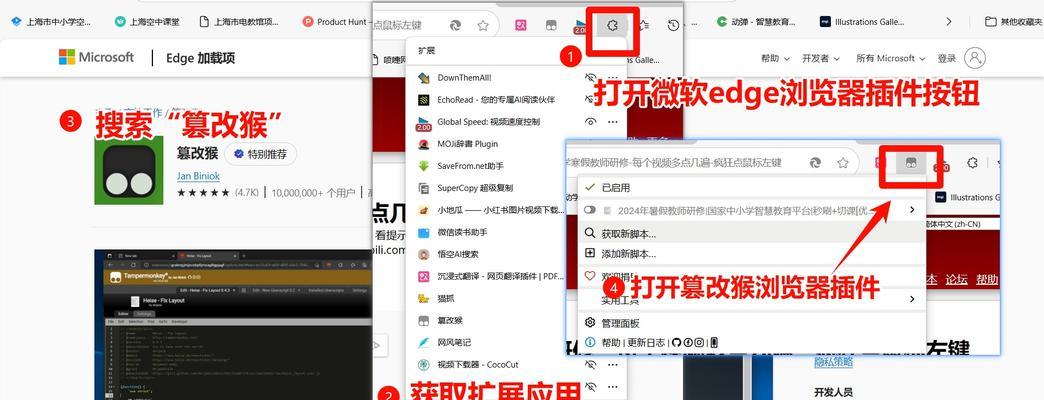1044x400 pixels.
Task: Toggle visibility eye for DownThemAll!
Action: click(x=590, y=77)
